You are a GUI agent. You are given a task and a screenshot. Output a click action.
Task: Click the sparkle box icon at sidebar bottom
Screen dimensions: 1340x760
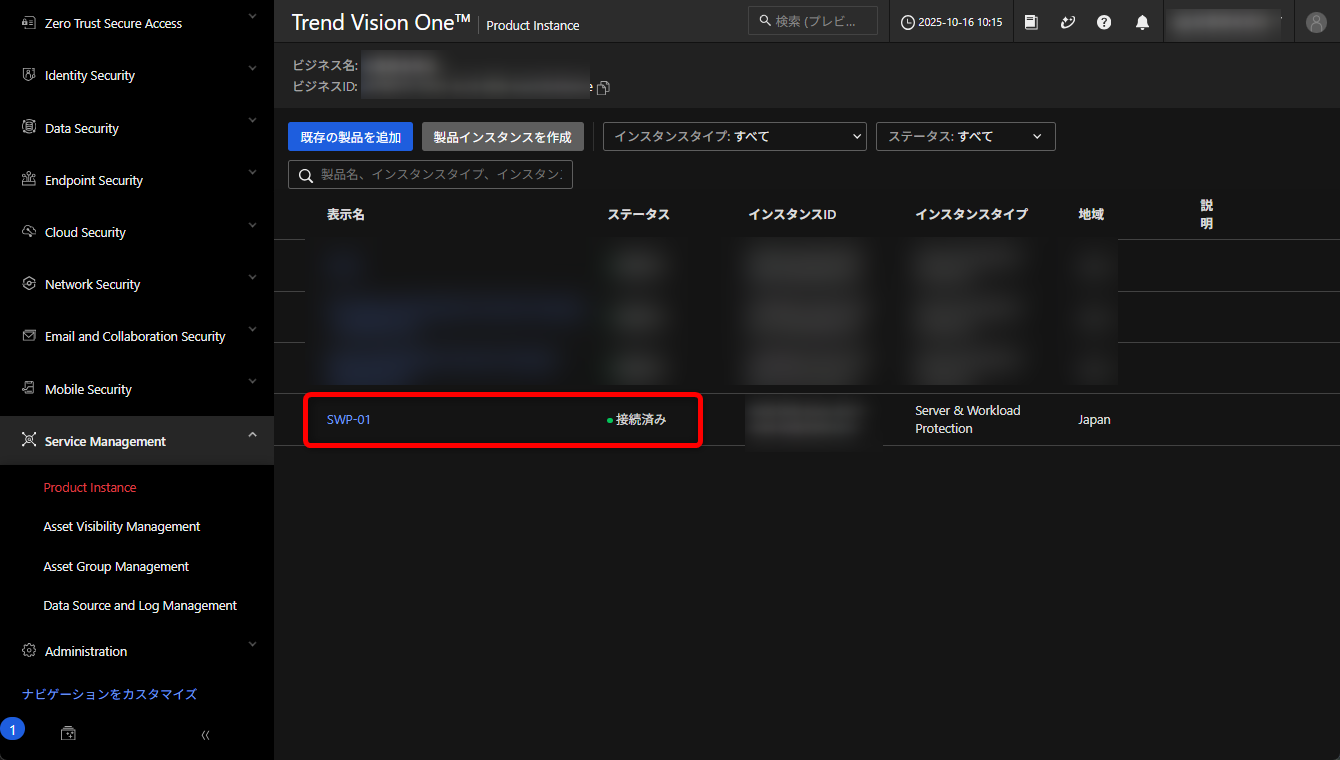coord(68,733)
